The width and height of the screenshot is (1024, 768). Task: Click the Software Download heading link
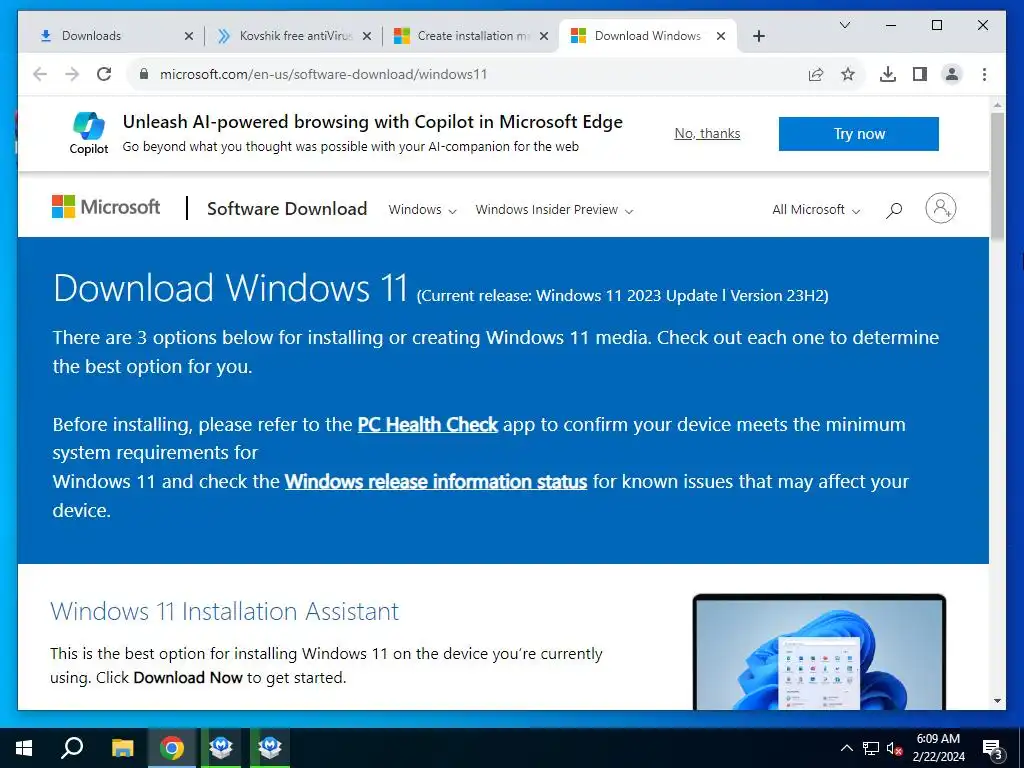(x=287, y=208)
